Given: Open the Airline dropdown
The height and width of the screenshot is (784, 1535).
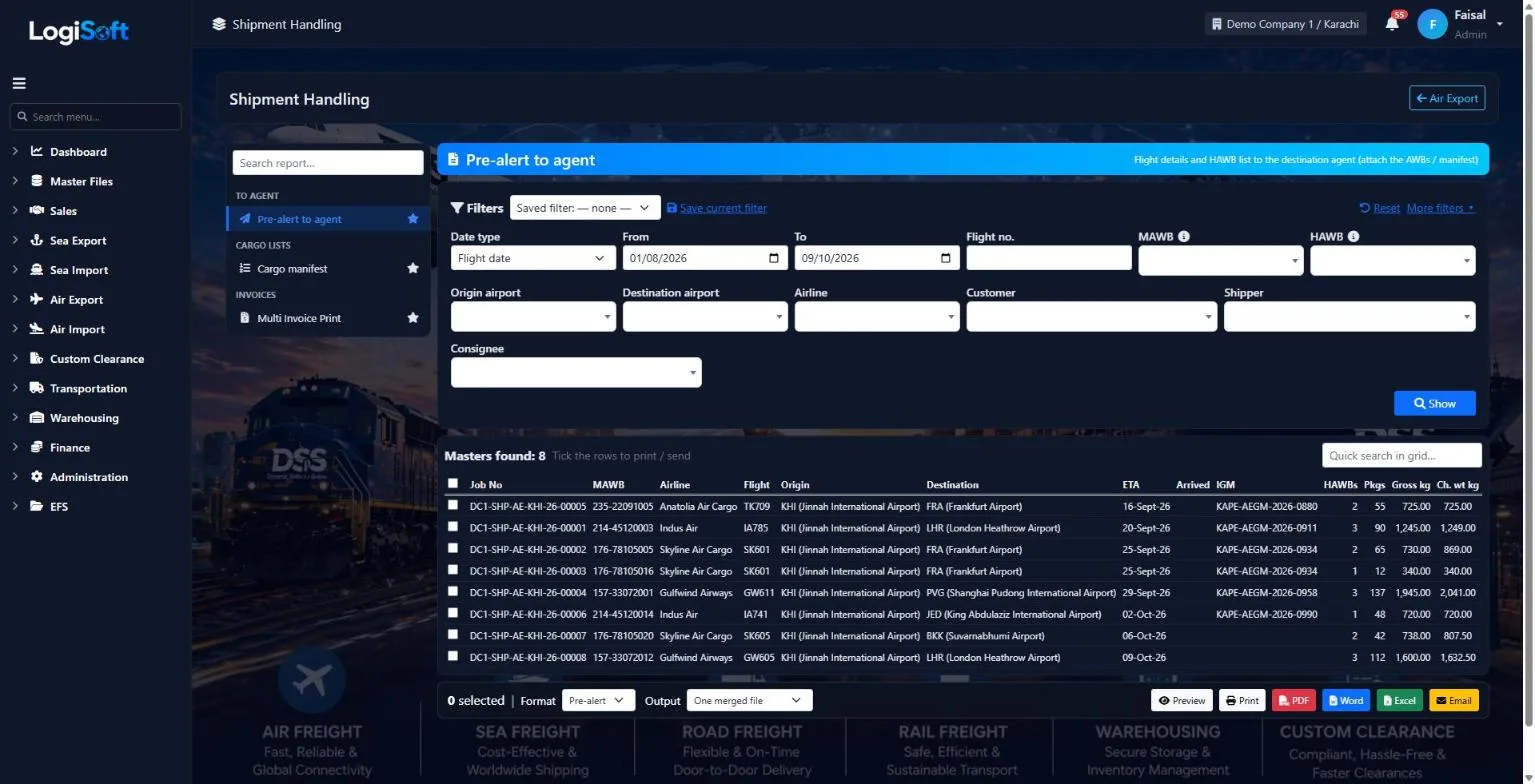Looking at the screenshot, I should pyautogui.click(x=877, y=317).
